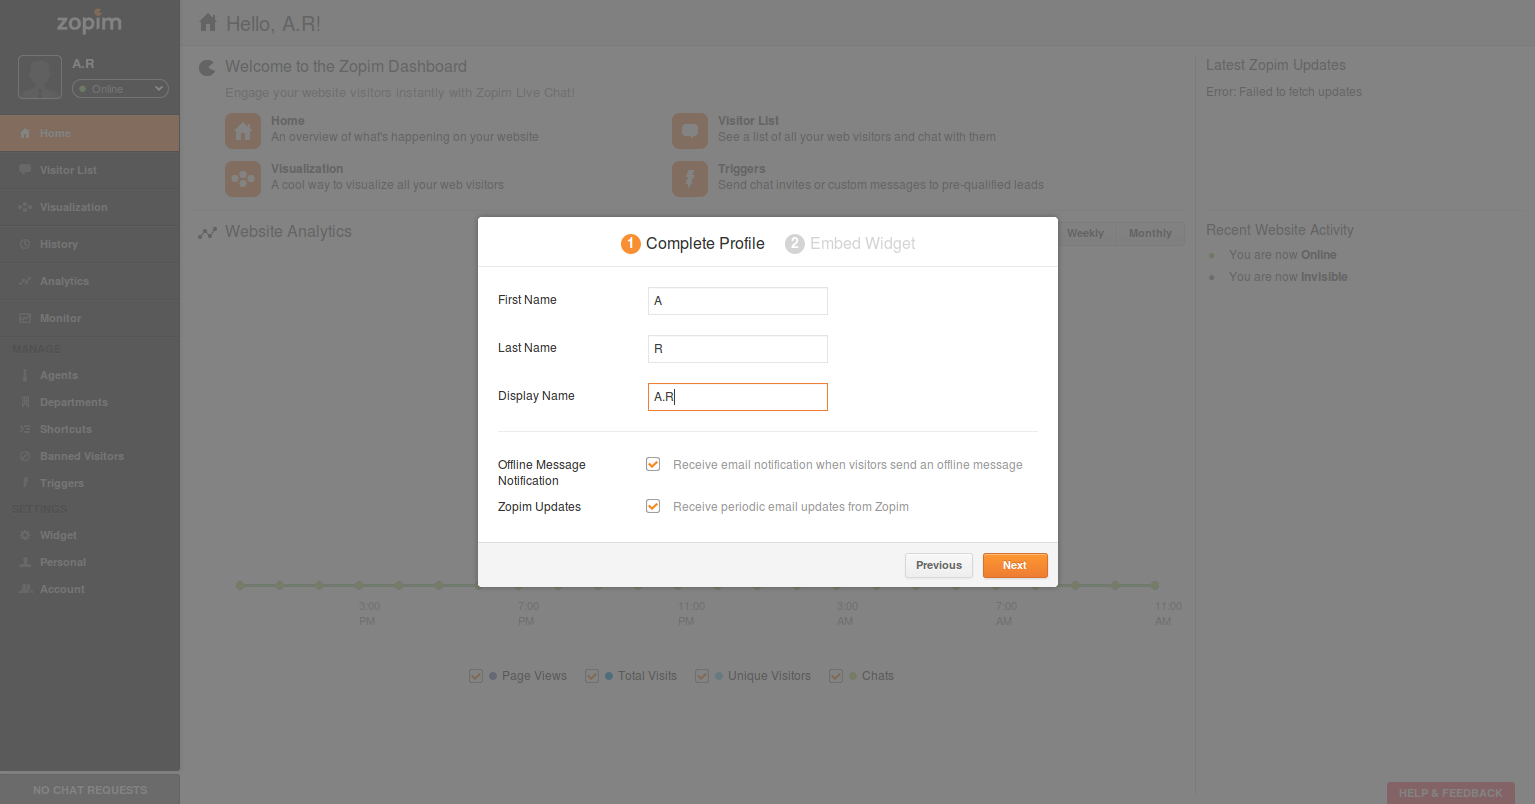Click the History clock icon in the sidebar

pos(25,244)
